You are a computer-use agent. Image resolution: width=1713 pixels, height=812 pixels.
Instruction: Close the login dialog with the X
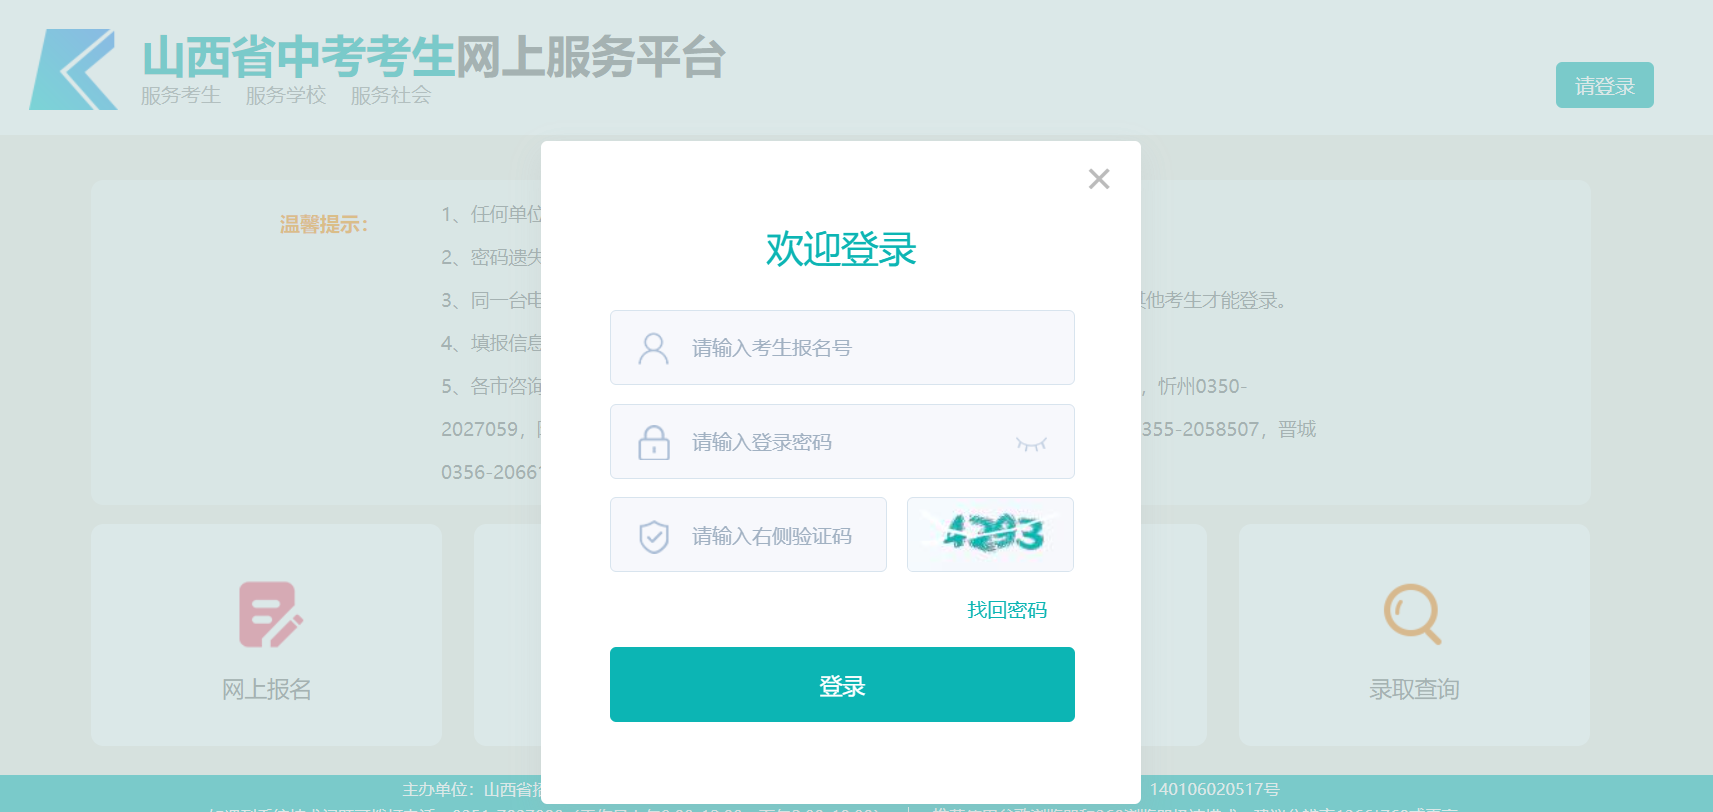click(1099, 179)
